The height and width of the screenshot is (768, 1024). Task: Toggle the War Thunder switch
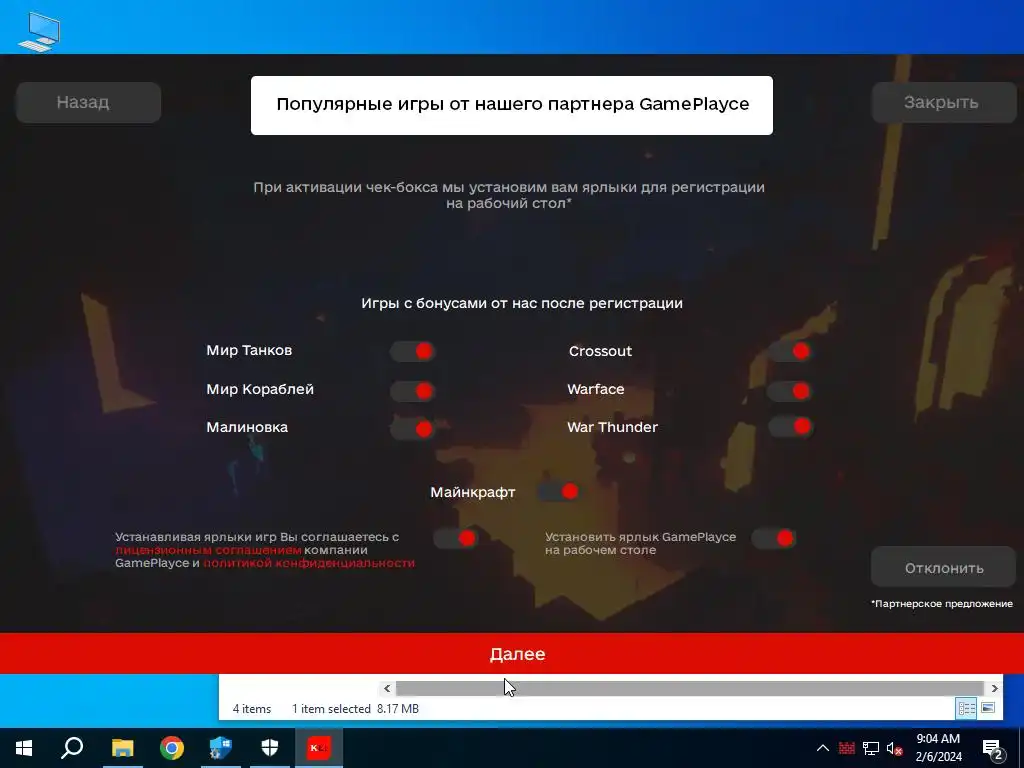tap(790, 426)
